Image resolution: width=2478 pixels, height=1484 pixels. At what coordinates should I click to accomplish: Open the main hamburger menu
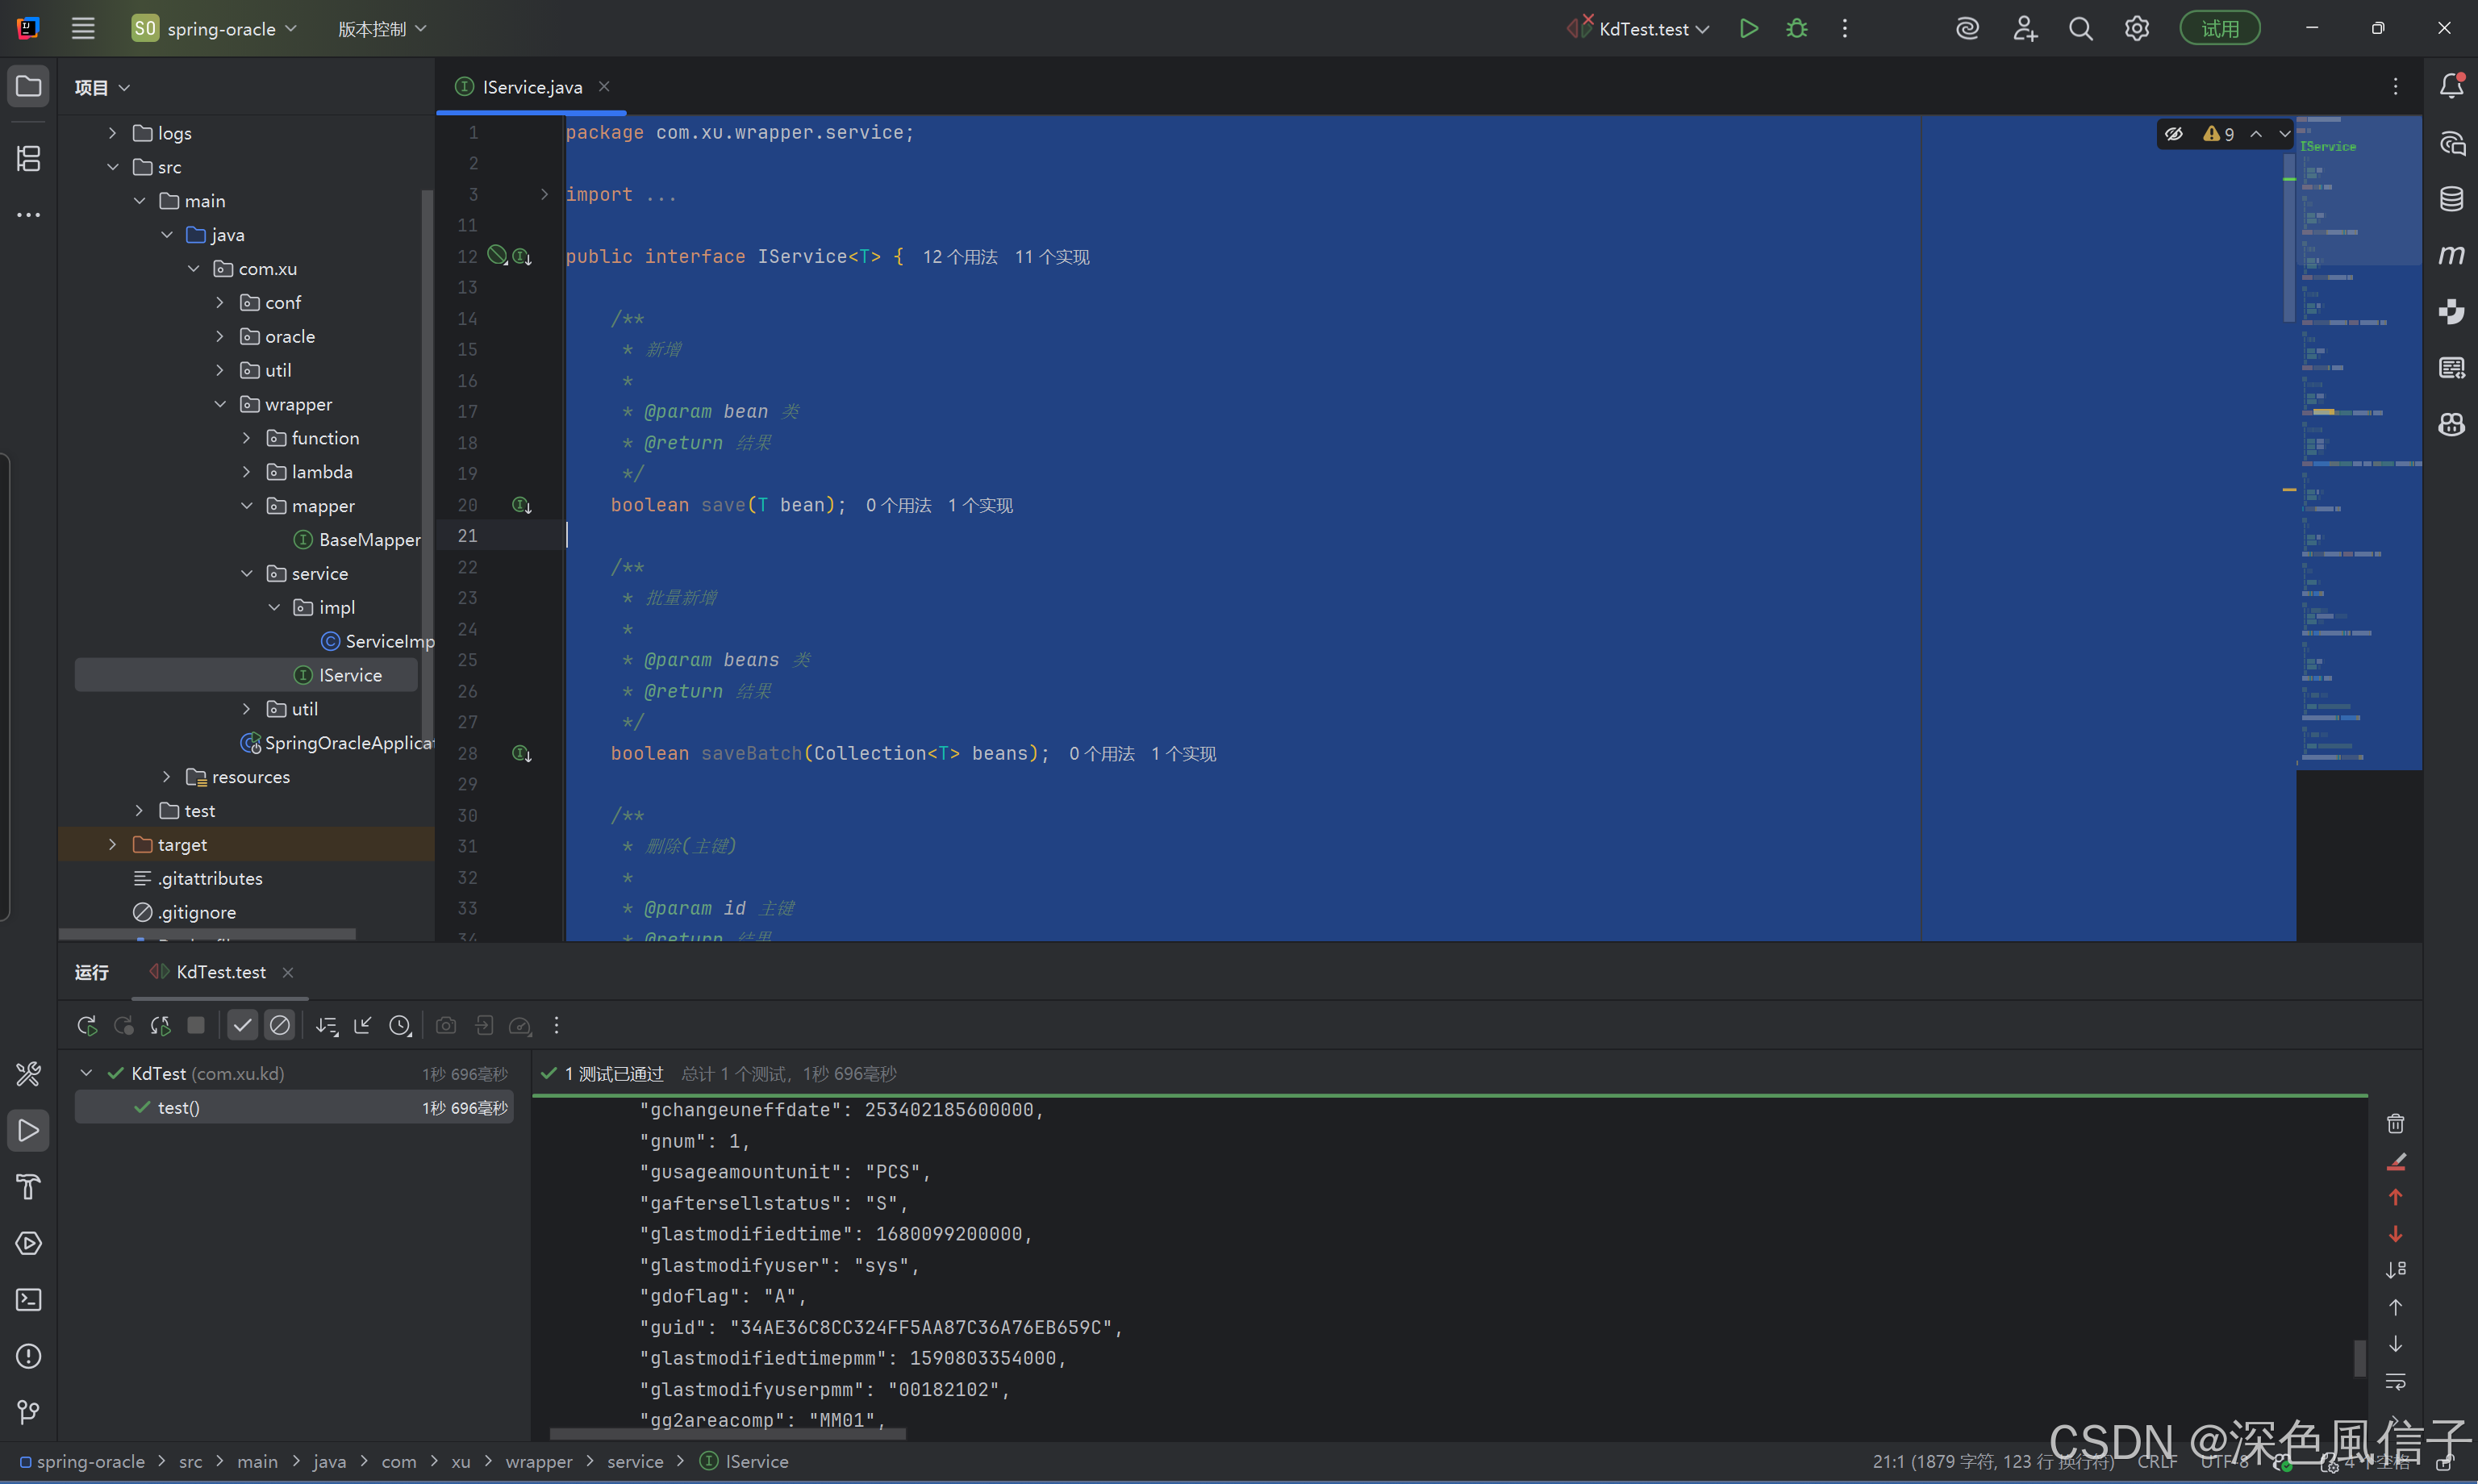(83, 28)
